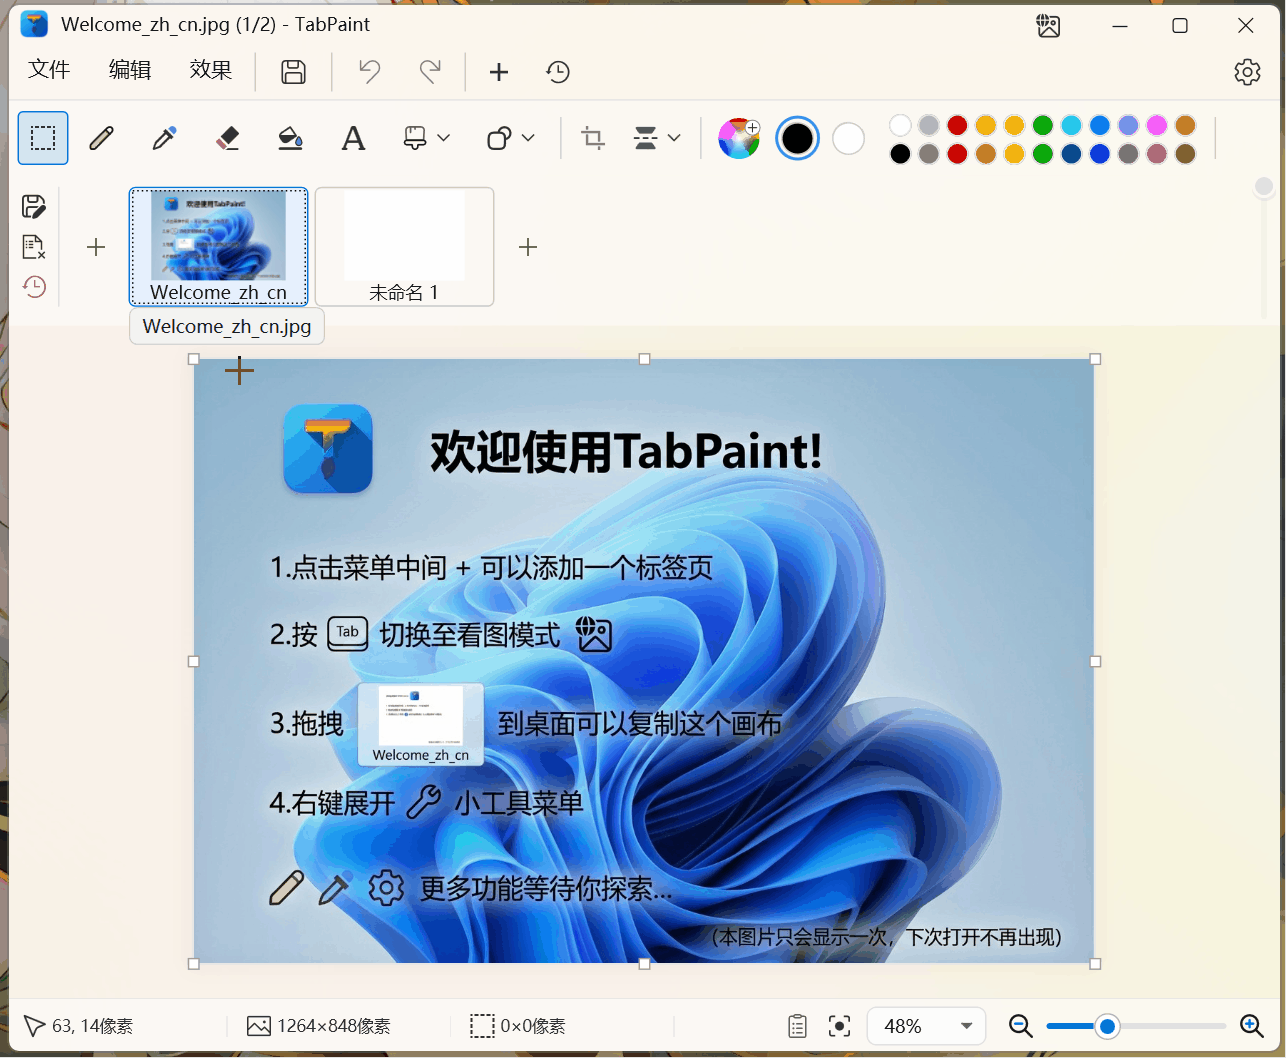
Task: Pick the color picker eyedropper tool
Action: click(164, 138)
